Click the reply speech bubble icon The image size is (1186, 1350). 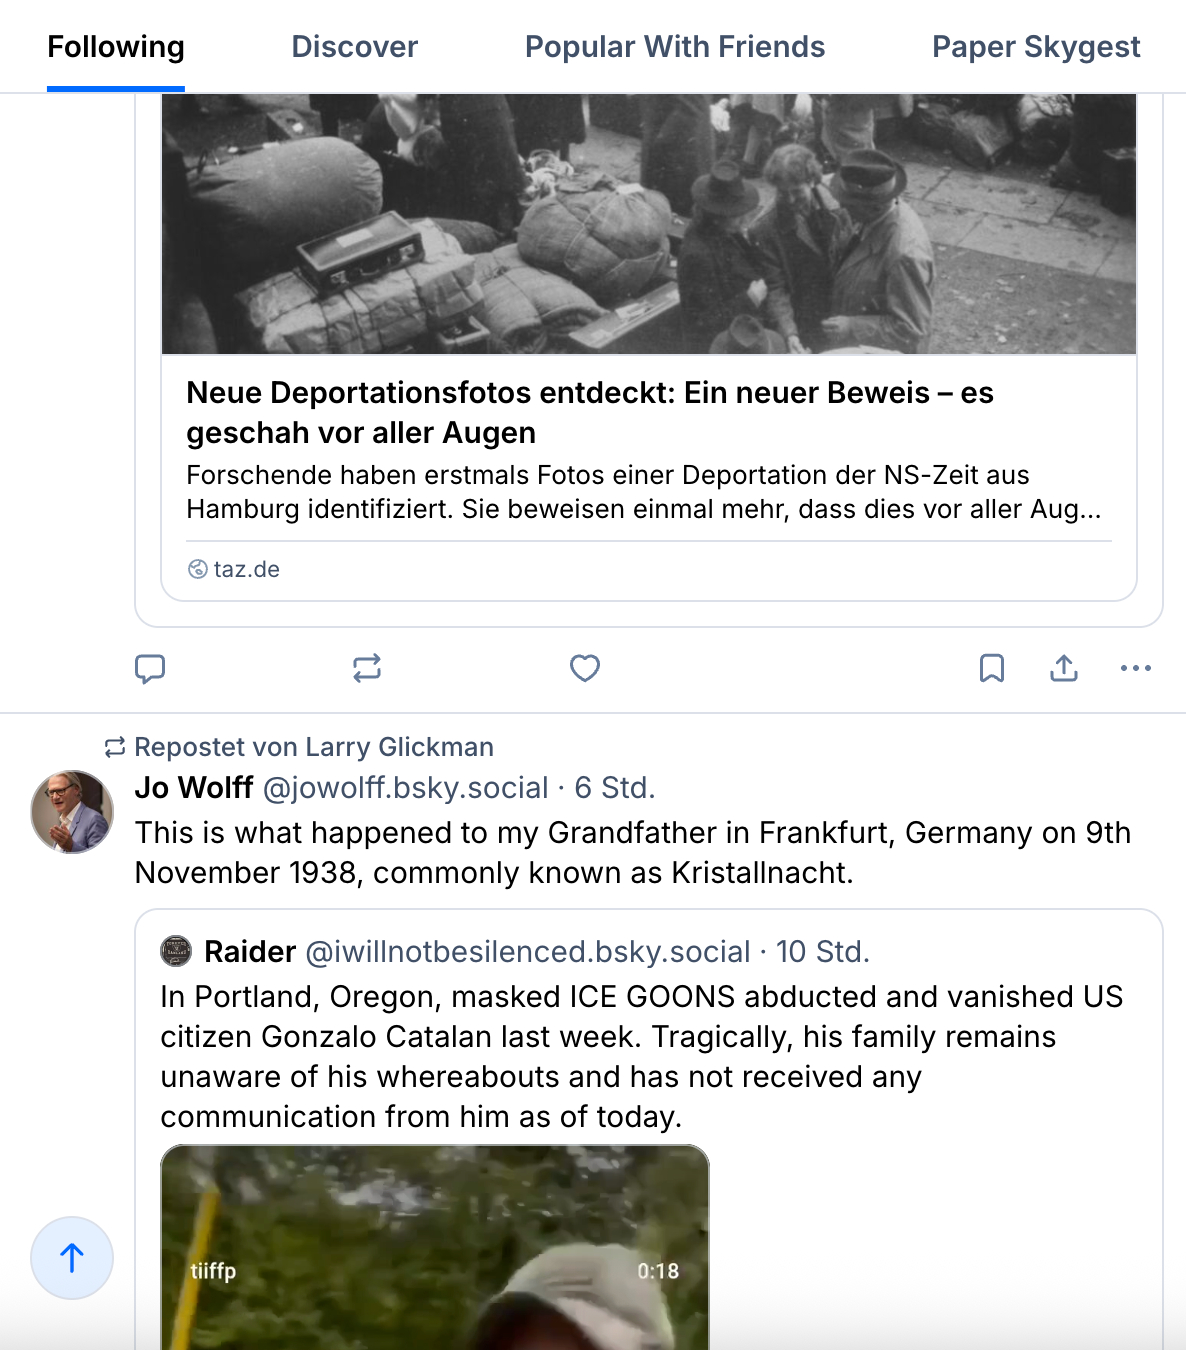click(150, 668)
